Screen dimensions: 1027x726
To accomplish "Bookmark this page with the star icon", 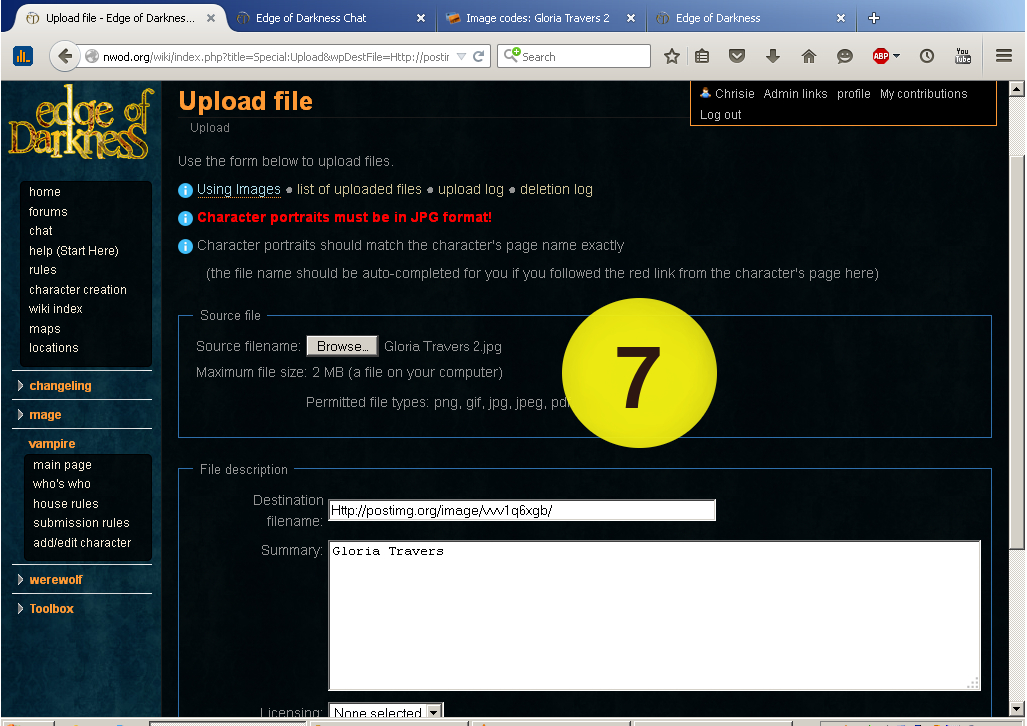I will (x=672, y=57).
